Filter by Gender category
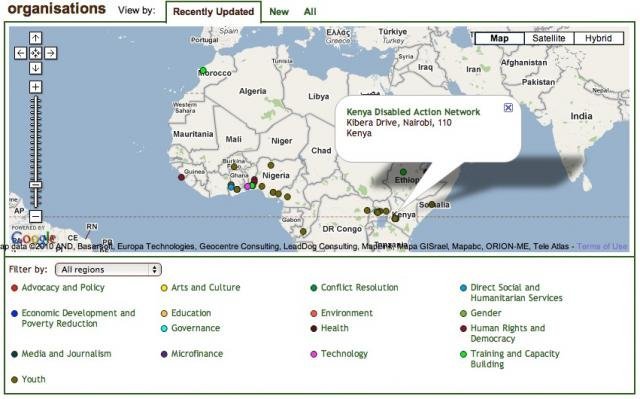 (486, 313)
